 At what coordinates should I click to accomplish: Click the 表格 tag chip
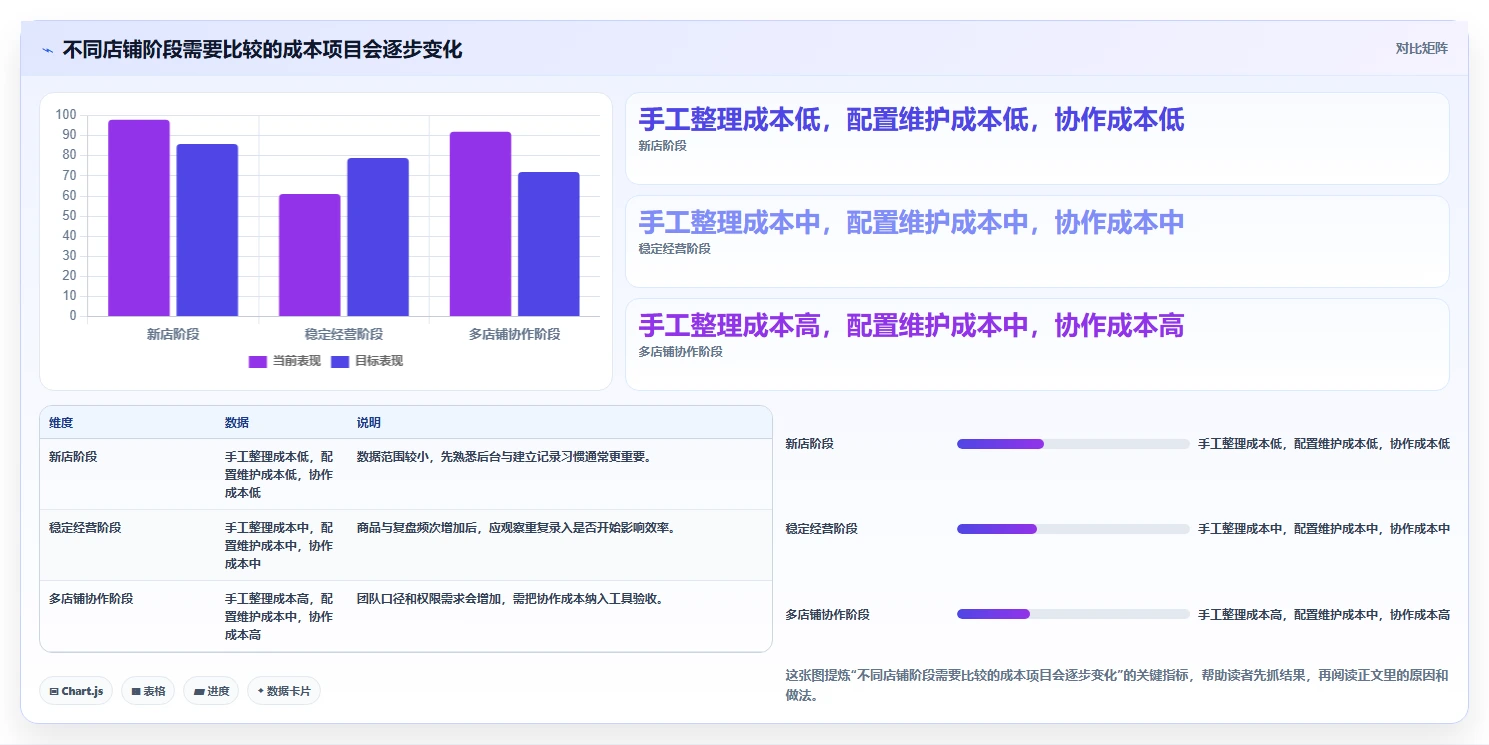pos(148,691)
